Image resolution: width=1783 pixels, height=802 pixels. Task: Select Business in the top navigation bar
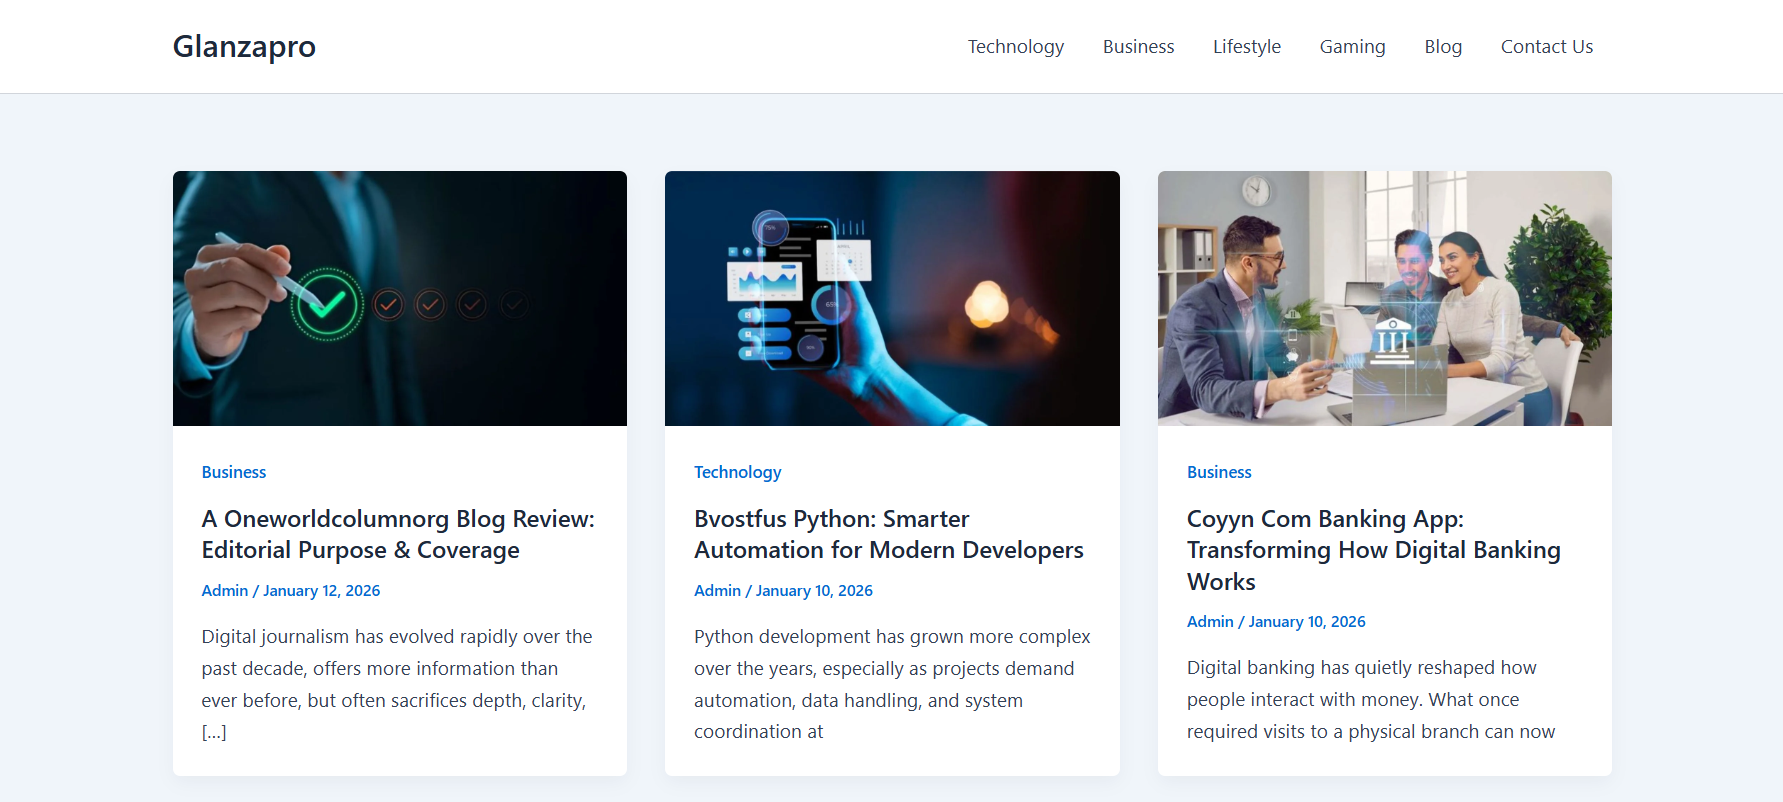pos(1138,47)
